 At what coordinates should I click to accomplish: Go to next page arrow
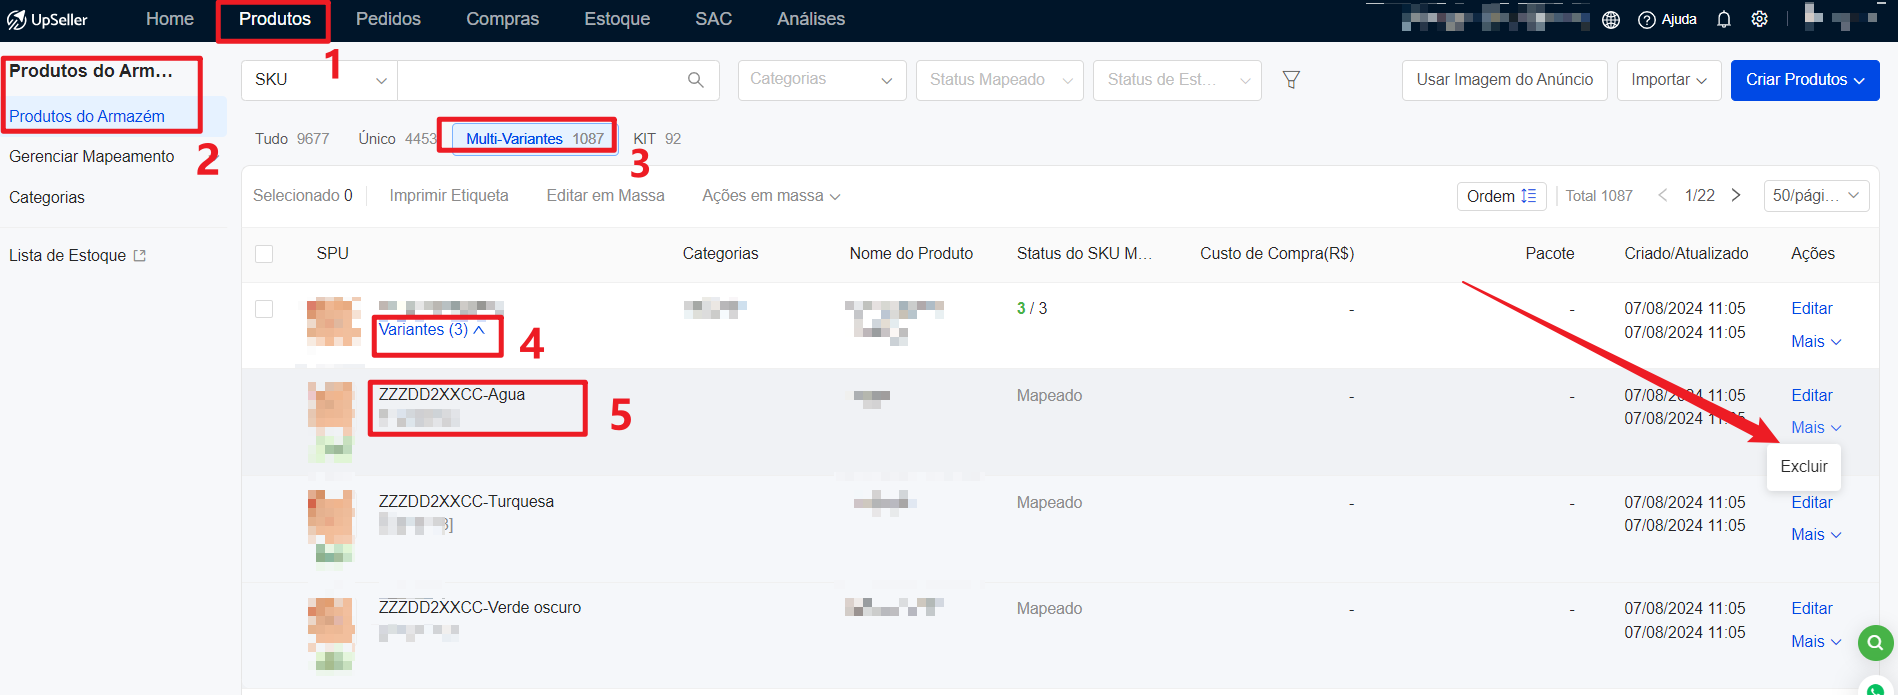(x=1736, y=195)
